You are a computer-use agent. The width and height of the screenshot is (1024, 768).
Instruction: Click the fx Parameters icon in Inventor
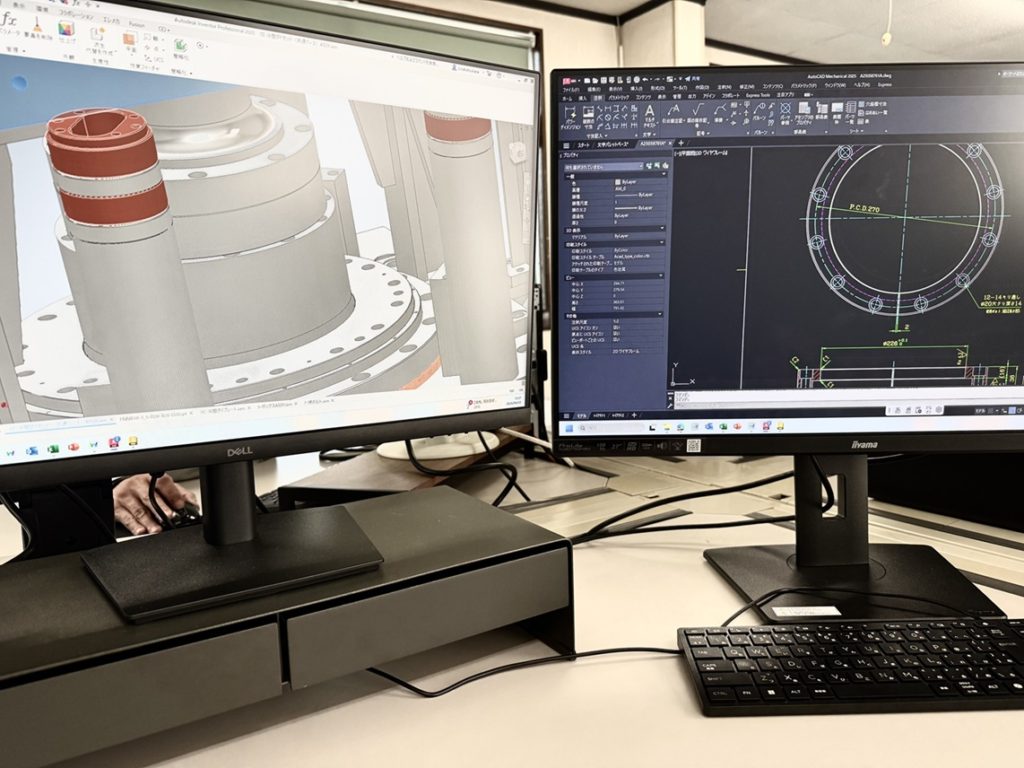8,20
